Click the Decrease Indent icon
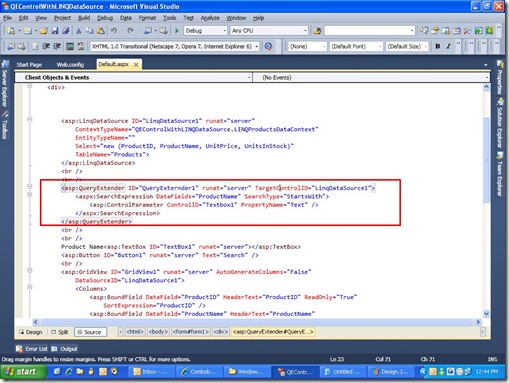 (46, 46)
